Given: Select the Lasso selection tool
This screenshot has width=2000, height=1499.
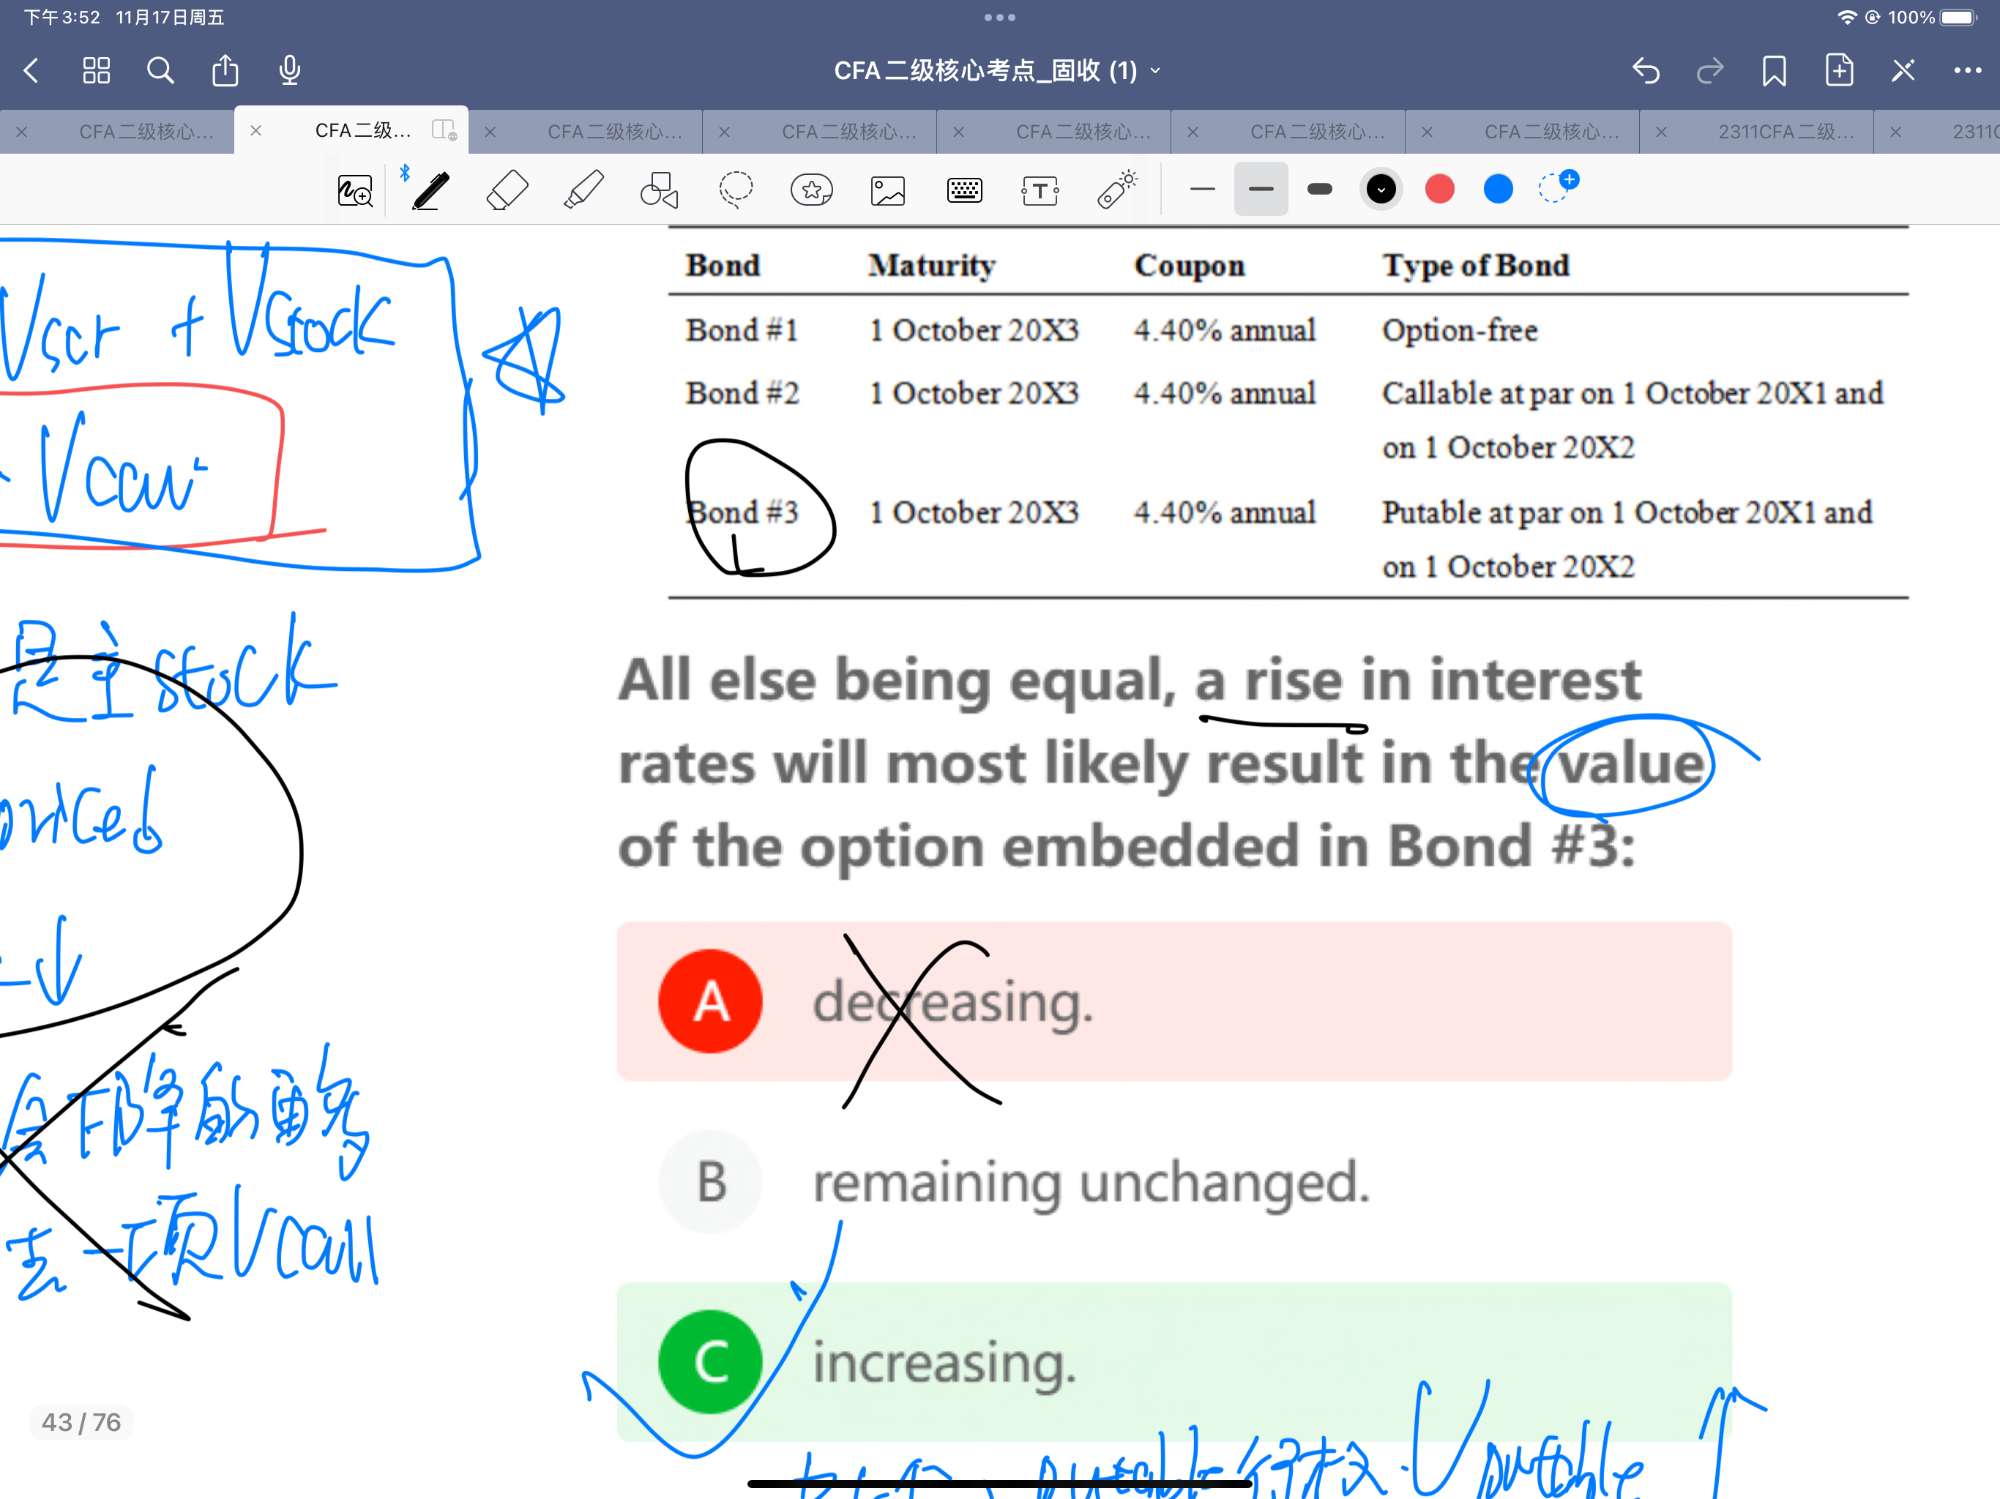Looking at the screenshot, I should [x=736, y=190].
